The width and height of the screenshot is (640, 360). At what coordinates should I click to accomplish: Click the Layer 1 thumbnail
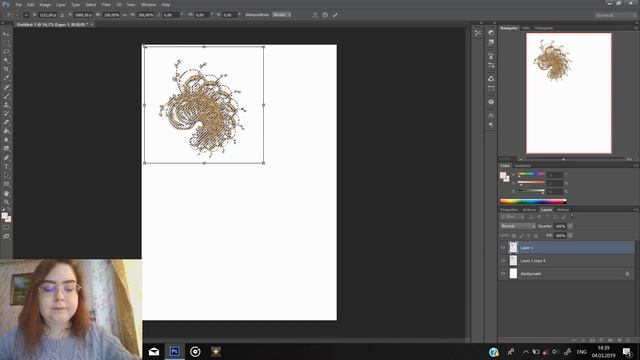(513, 247)
